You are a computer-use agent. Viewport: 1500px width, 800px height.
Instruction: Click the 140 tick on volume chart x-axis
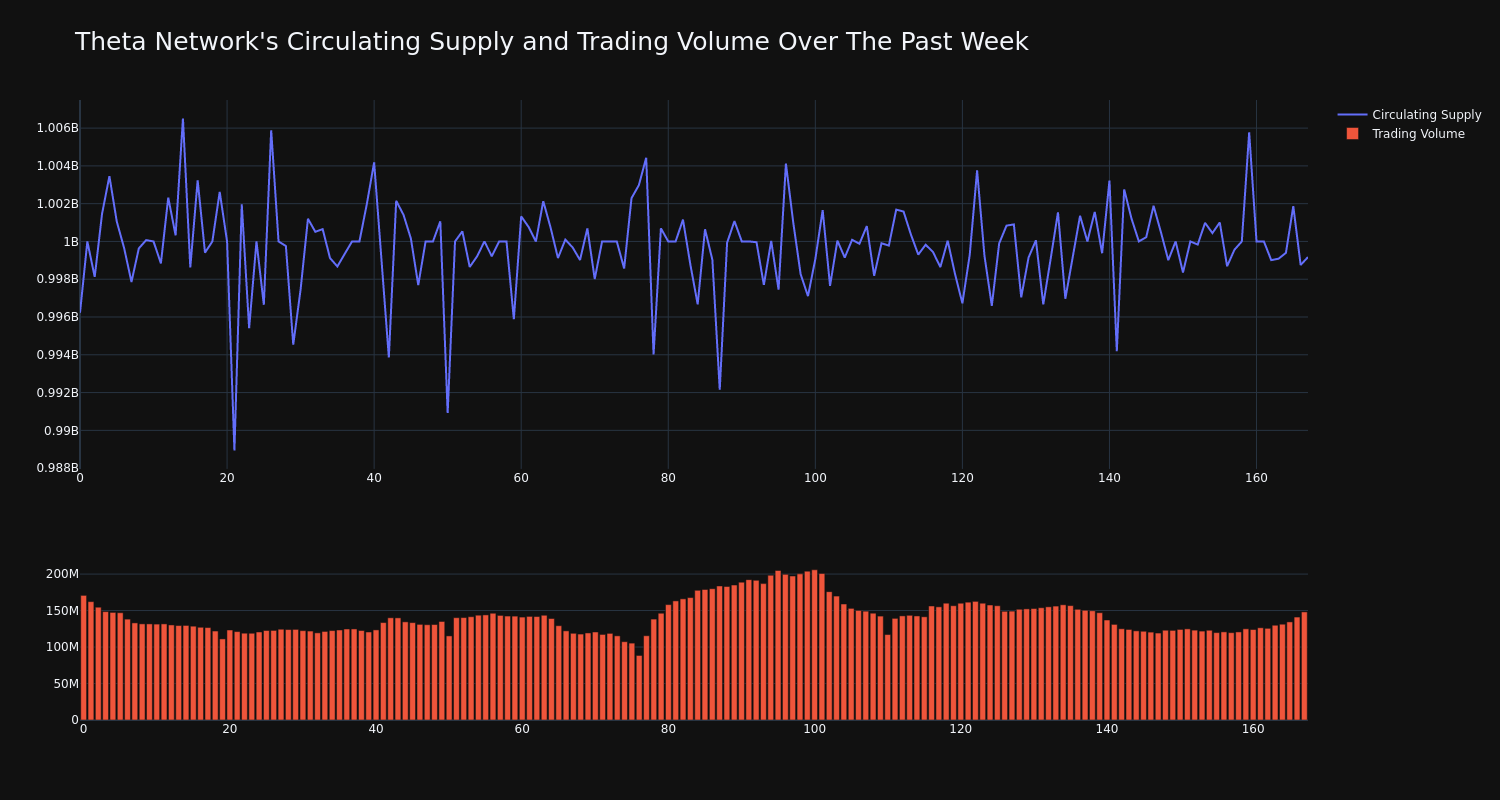(x=1107, y=729)
